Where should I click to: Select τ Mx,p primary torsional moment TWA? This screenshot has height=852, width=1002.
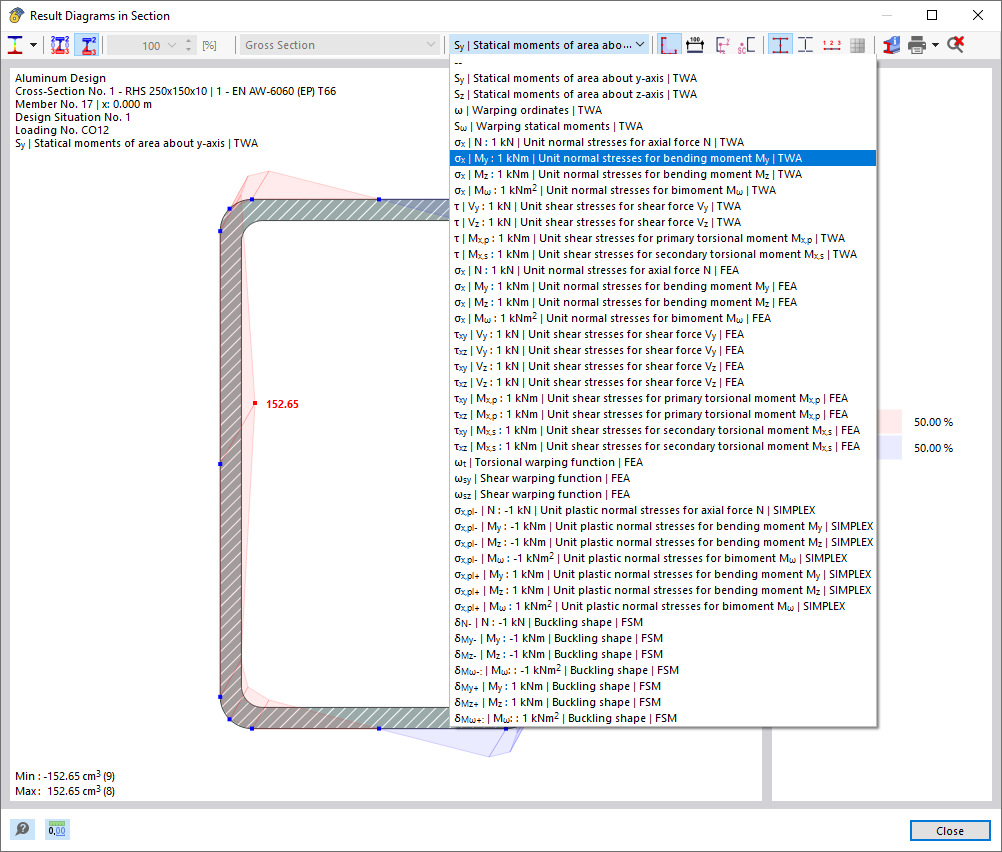663,238
